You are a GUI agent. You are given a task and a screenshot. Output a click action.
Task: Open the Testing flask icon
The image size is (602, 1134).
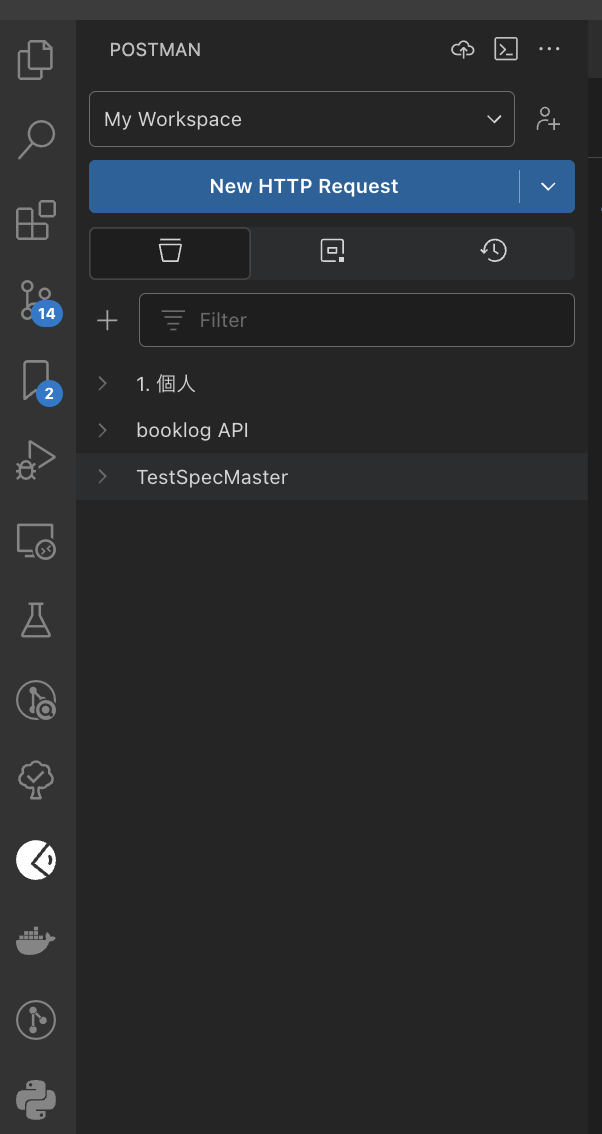coord(36,620)
